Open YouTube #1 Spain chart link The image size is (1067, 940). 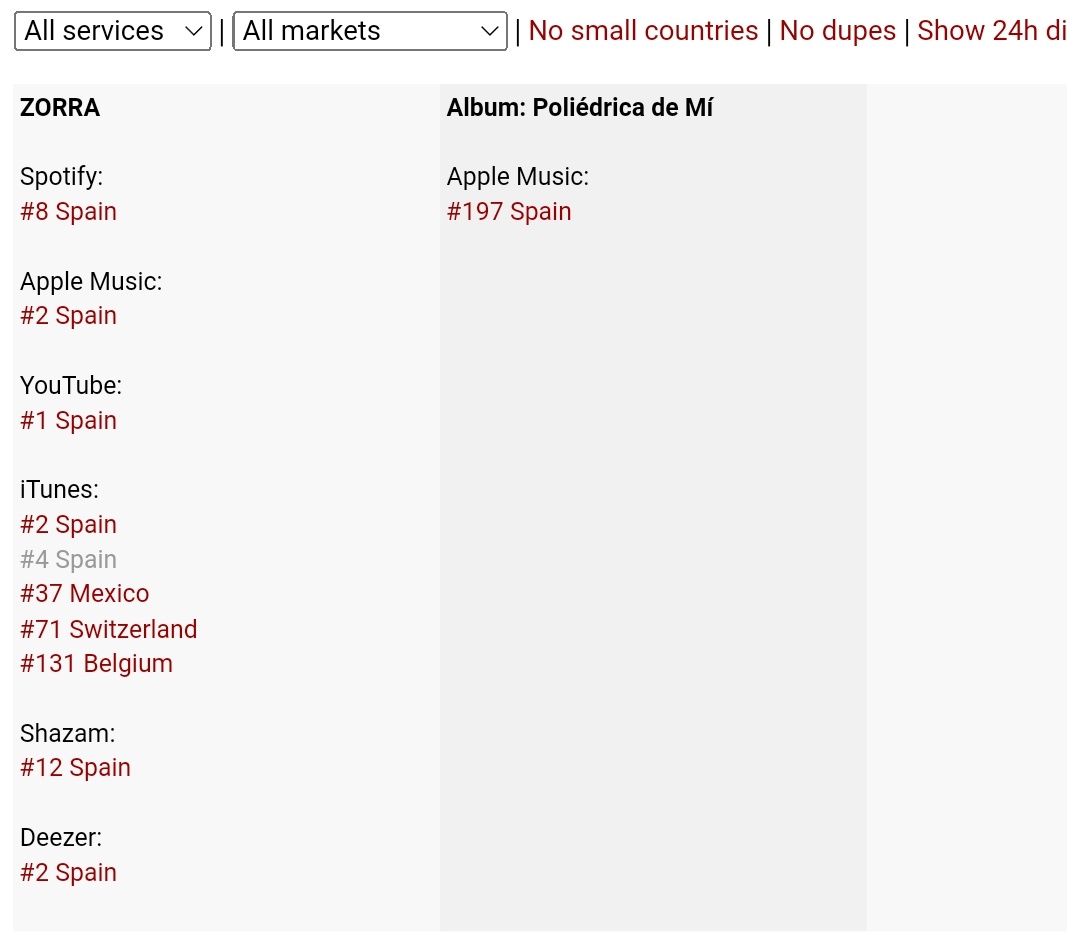tap(68, 421)
